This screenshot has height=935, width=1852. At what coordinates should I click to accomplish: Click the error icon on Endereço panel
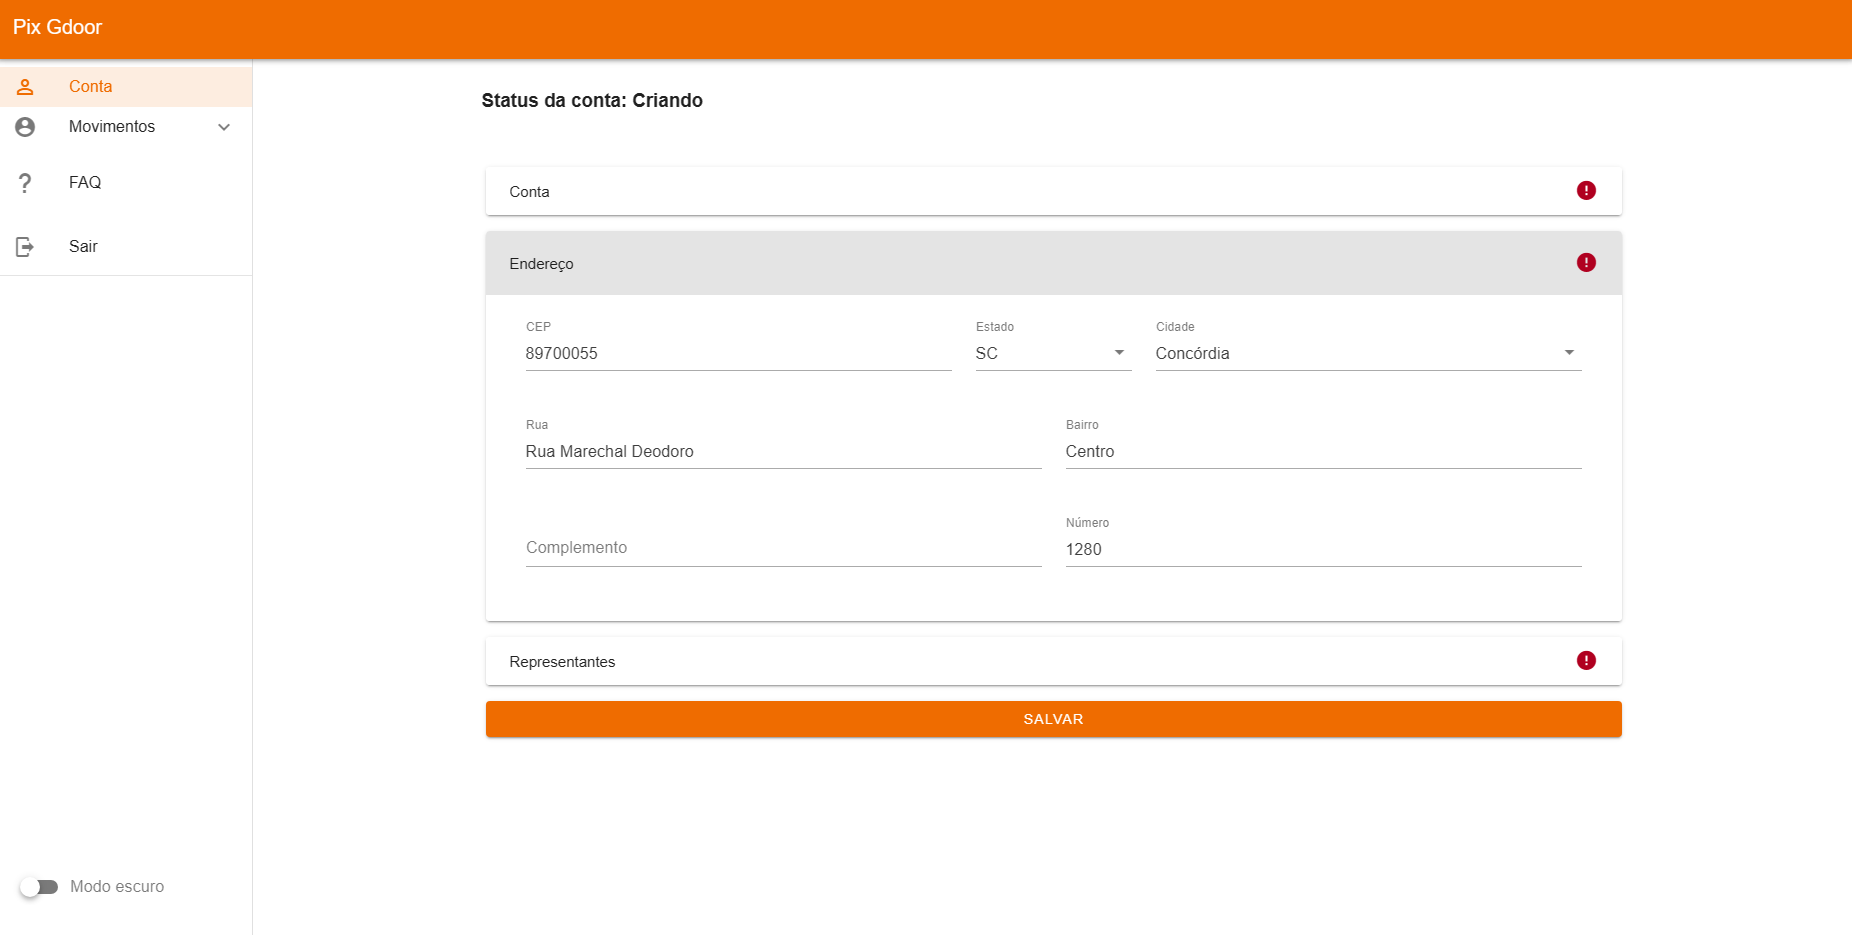tap(1586, 263)
